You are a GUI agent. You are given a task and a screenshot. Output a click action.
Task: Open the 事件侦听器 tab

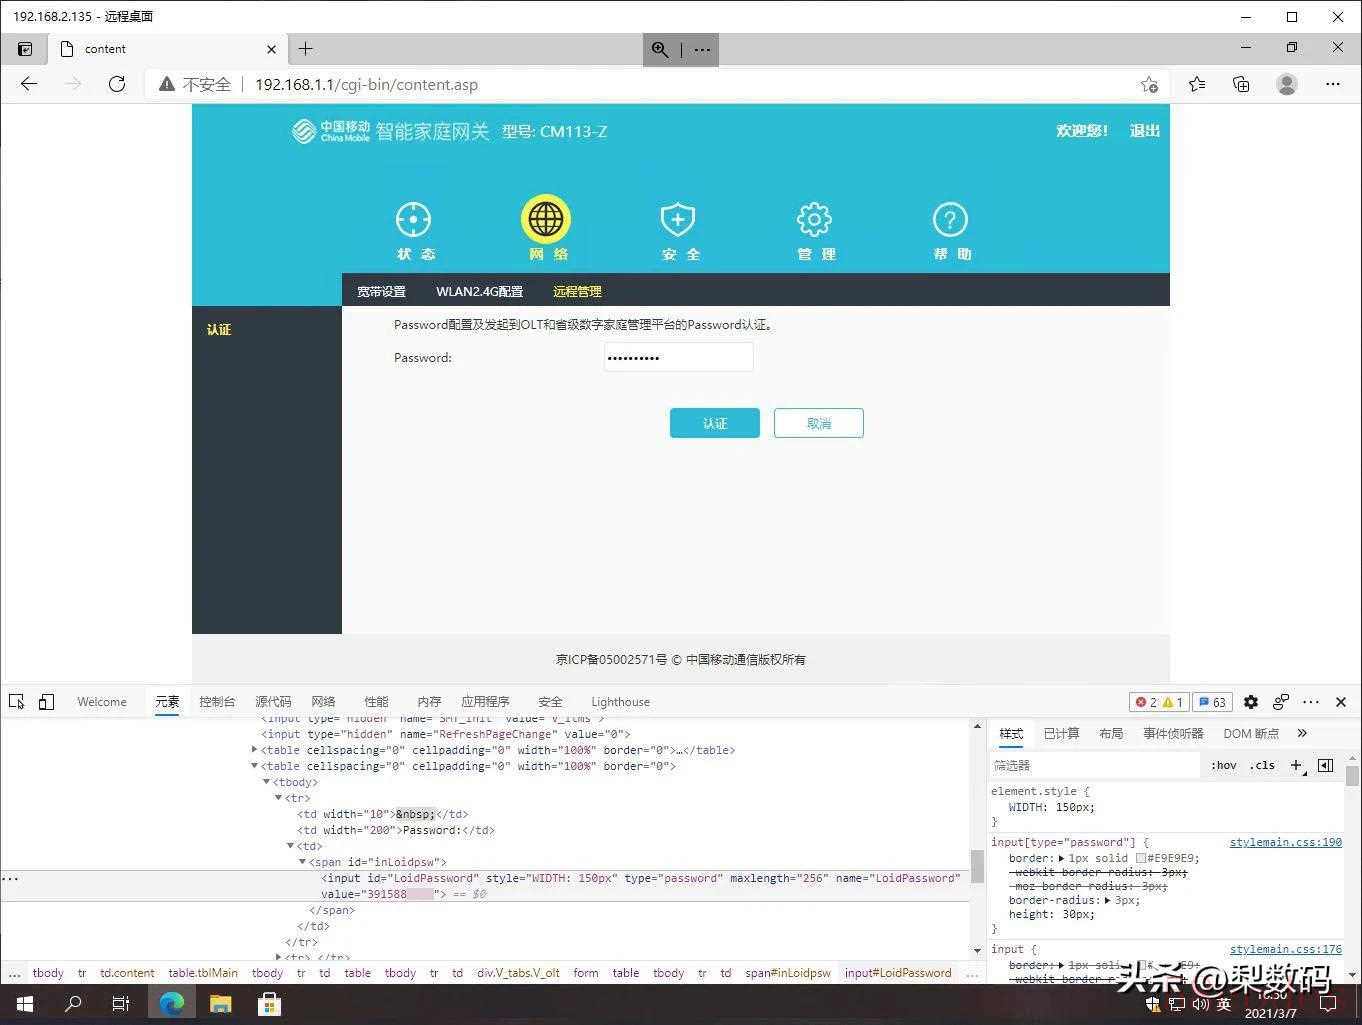coord(1173,733)
